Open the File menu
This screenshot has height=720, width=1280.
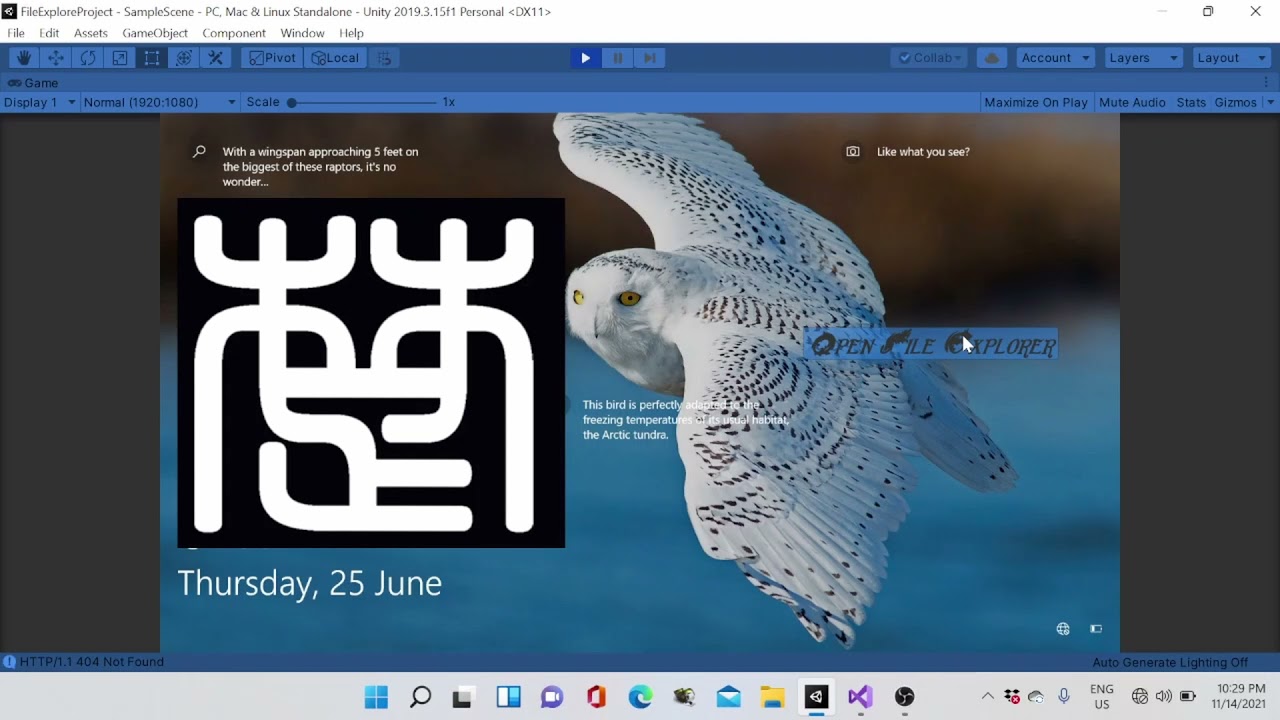pos(16,33)
